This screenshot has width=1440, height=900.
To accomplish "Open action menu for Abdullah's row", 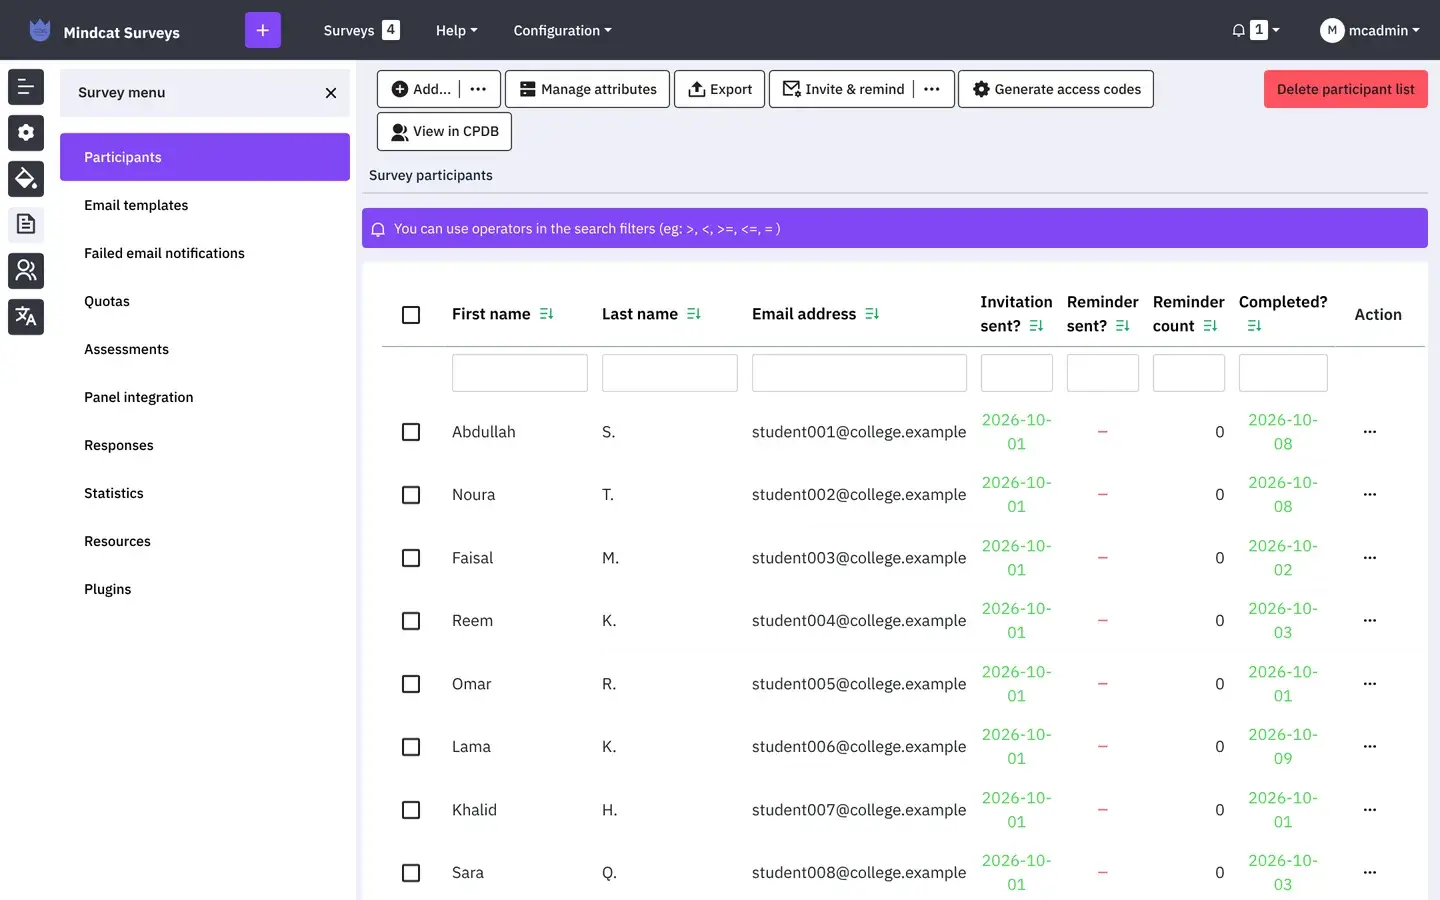I will pyautogui.click(x=1370, y=432).
